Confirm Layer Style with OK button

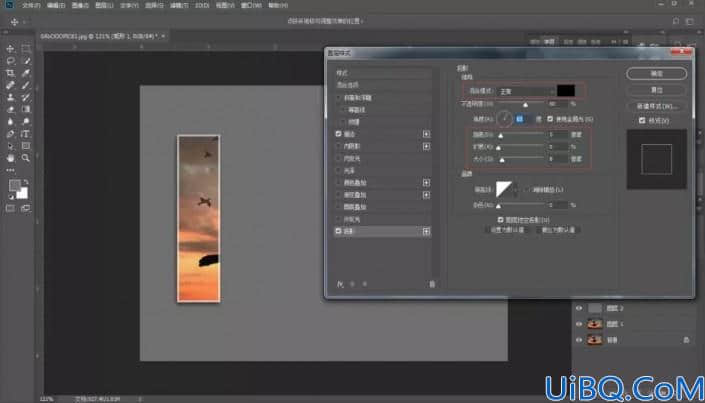tap(656, 74)
